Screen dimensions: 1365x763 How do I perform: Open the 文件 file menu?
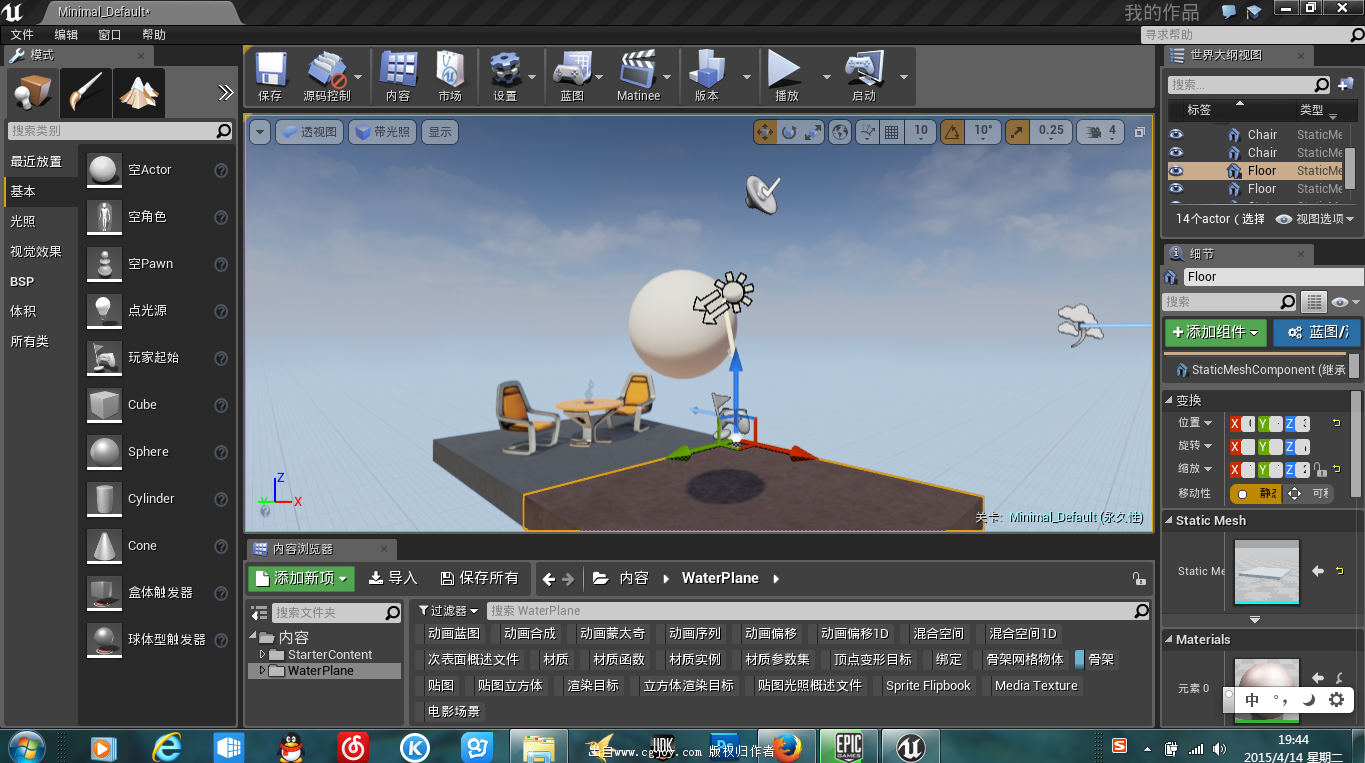(22, 35)
